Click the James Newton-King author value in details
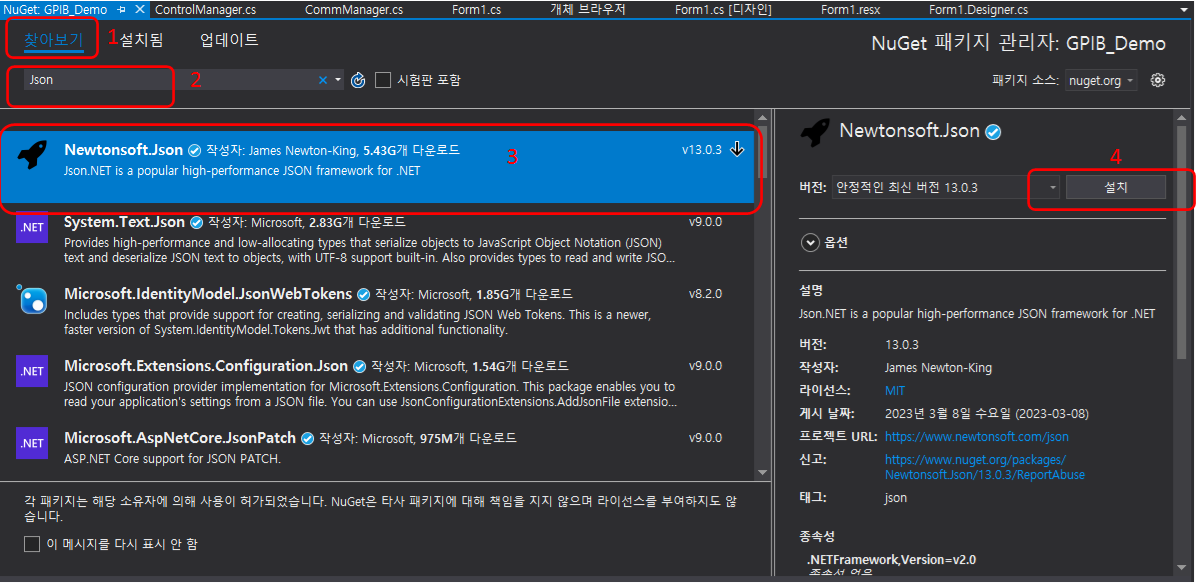1196x584 pixels. pyautogui.click(x=938, y=367)
